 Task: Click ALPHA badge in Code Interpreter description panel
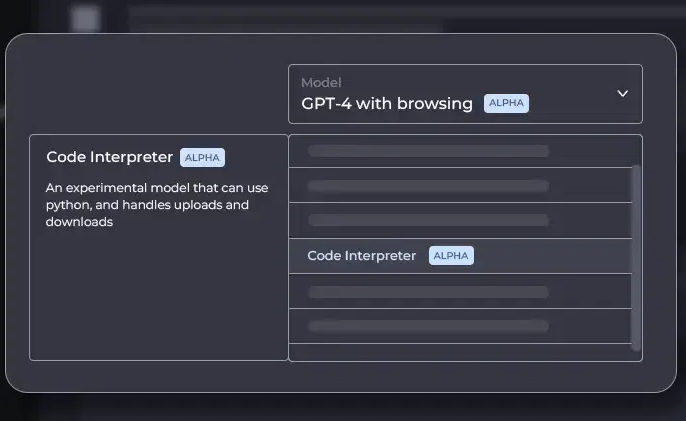pos(202,158)
